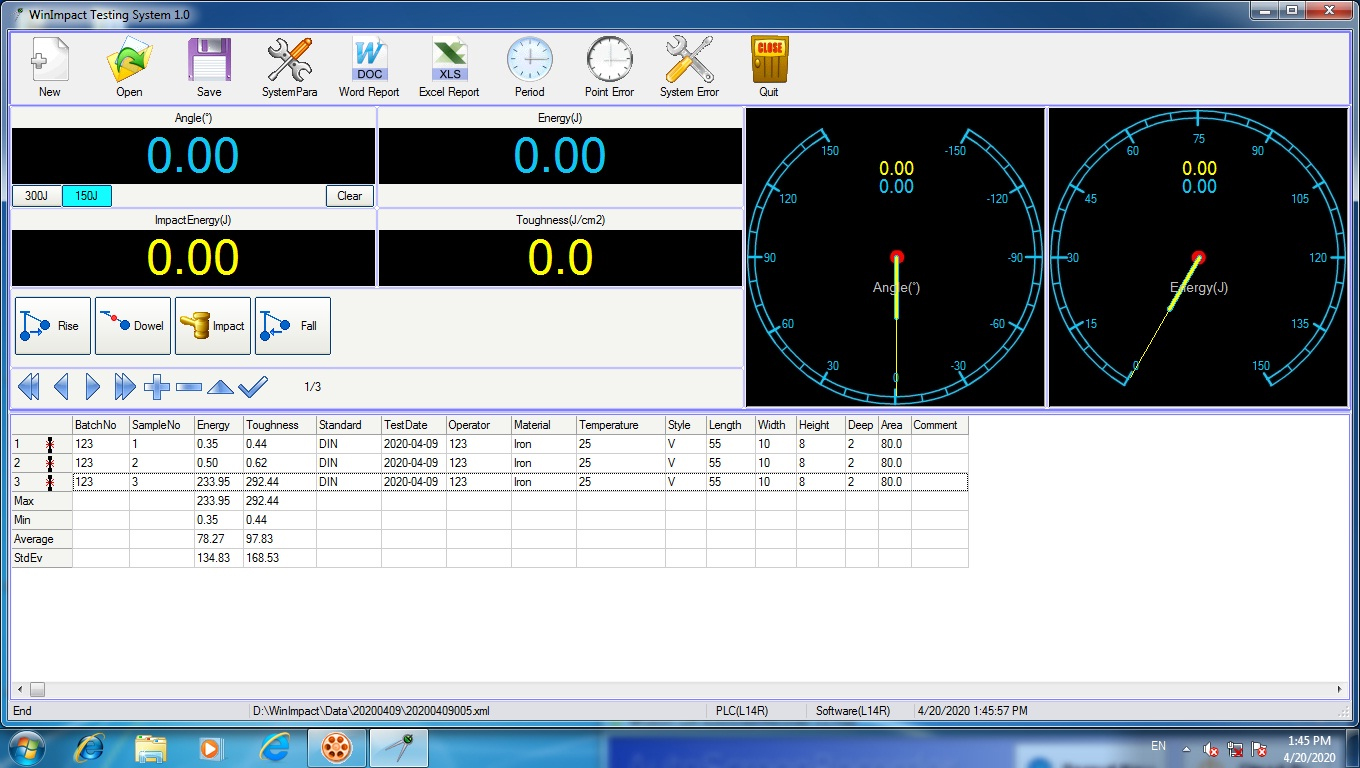Open the System Error diagnostics
This screenshot has height=768, width=1360.
(x=688, y=66)
